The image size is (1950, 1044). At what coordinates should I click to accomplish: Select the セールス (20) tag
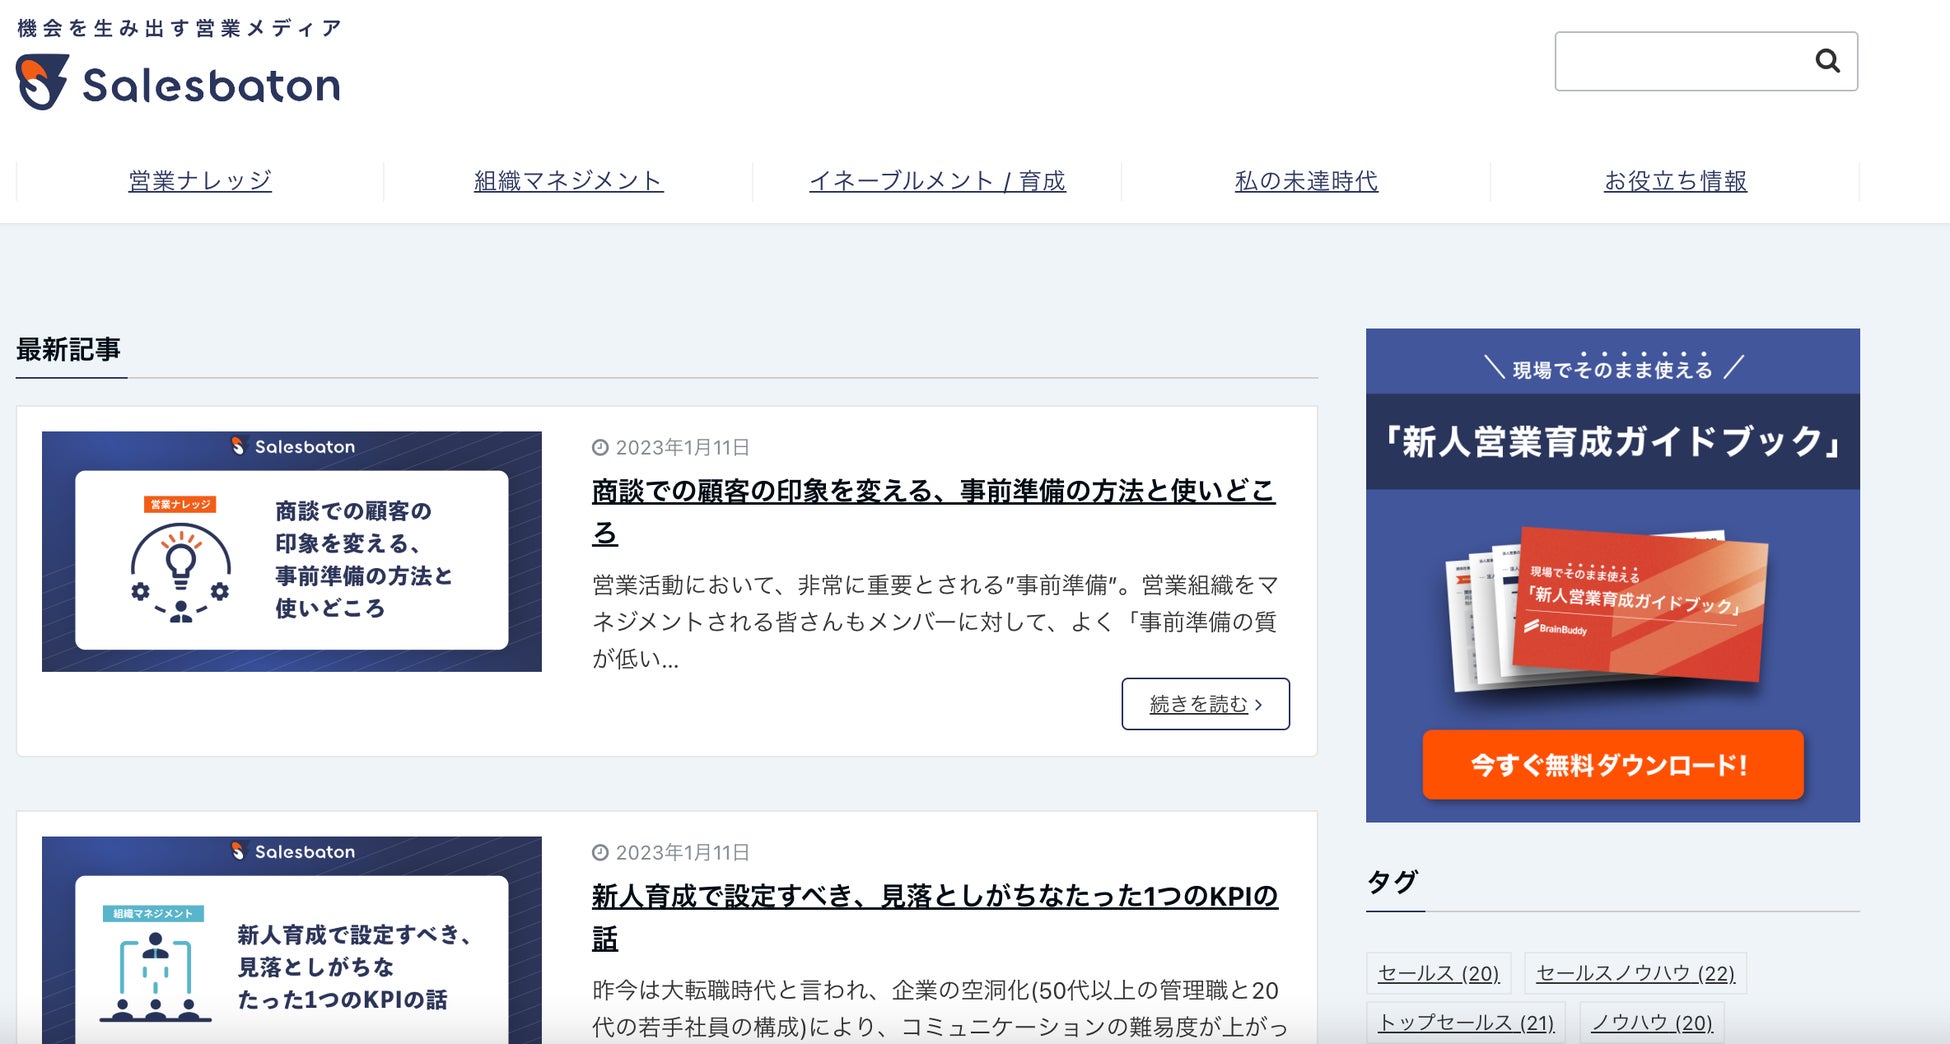click(1438, 973)
